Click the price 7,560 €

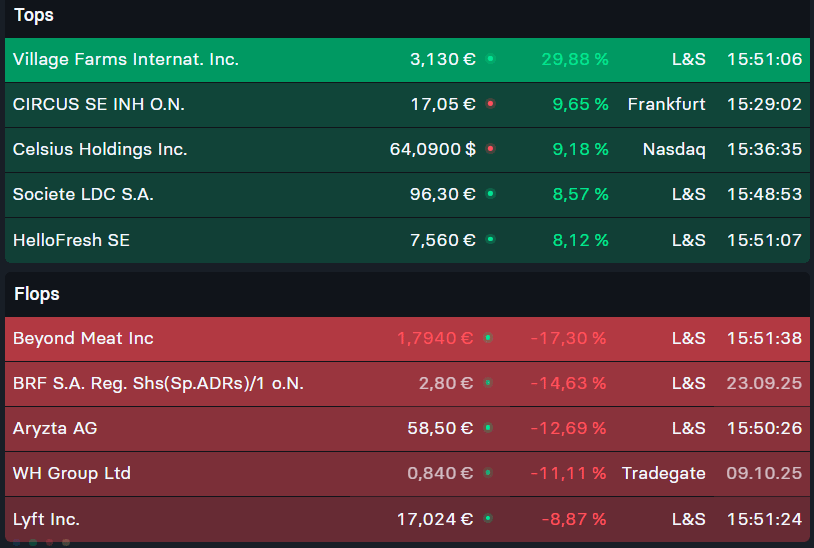[x=443, y=240]
